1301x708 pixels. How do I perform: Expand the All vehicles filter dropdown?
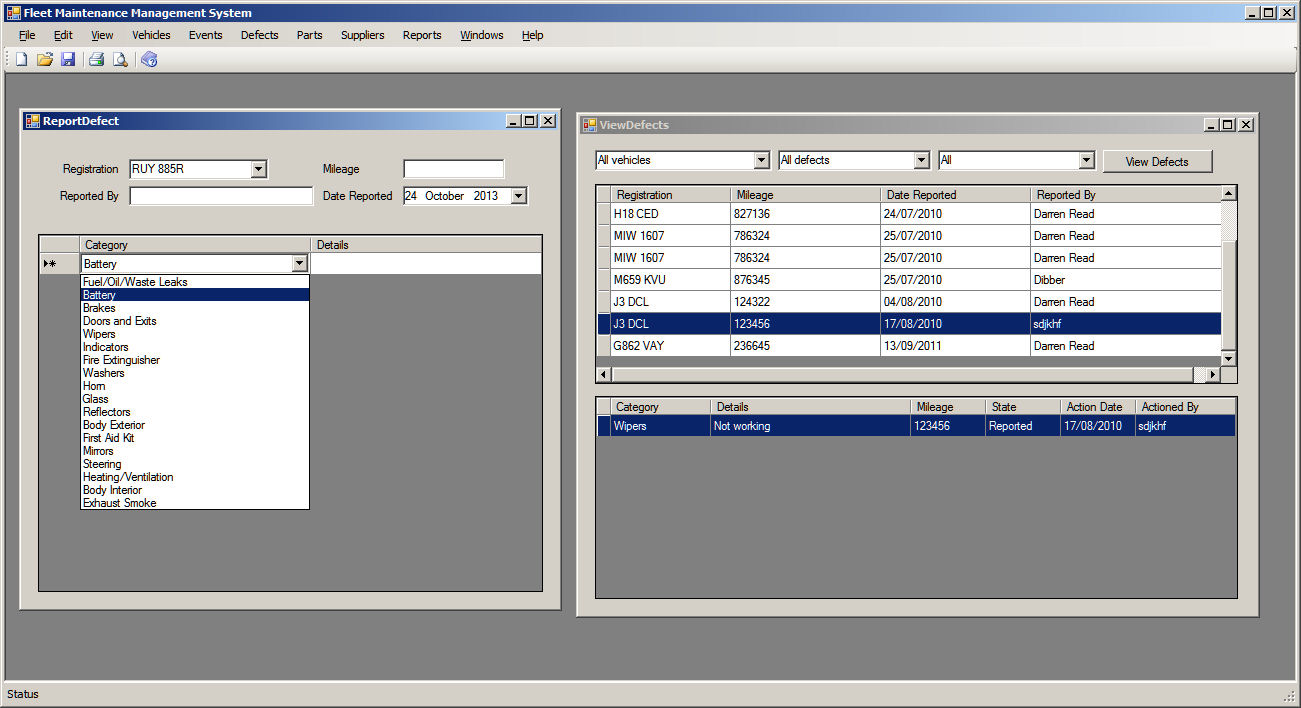click(761, 160)
